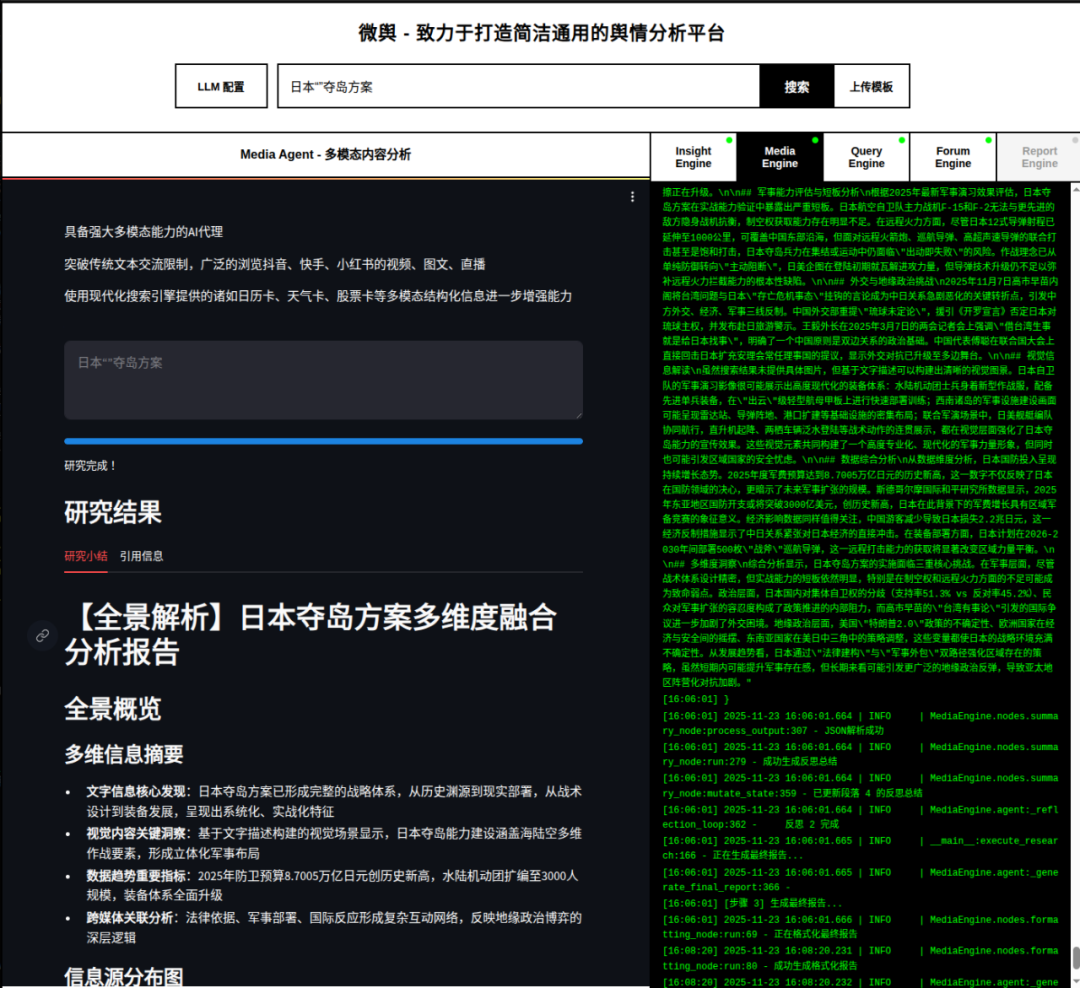Screen dimensions: 1080x988
Task: Click the 微舆 platform title heading
Action: pyautogui.click(x=541, y=33)
